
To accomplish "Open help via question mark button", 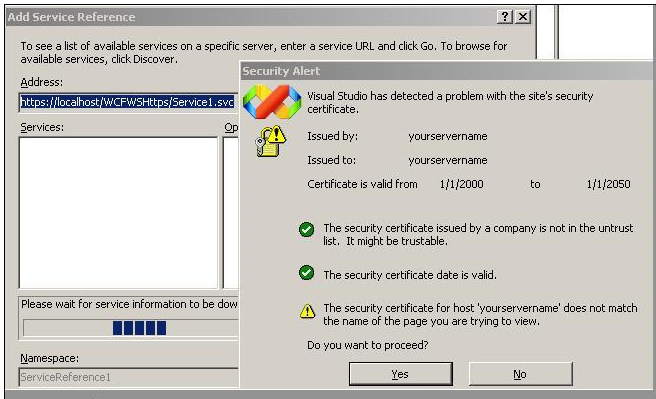I will pyautogui.click(x=505, y=17).
